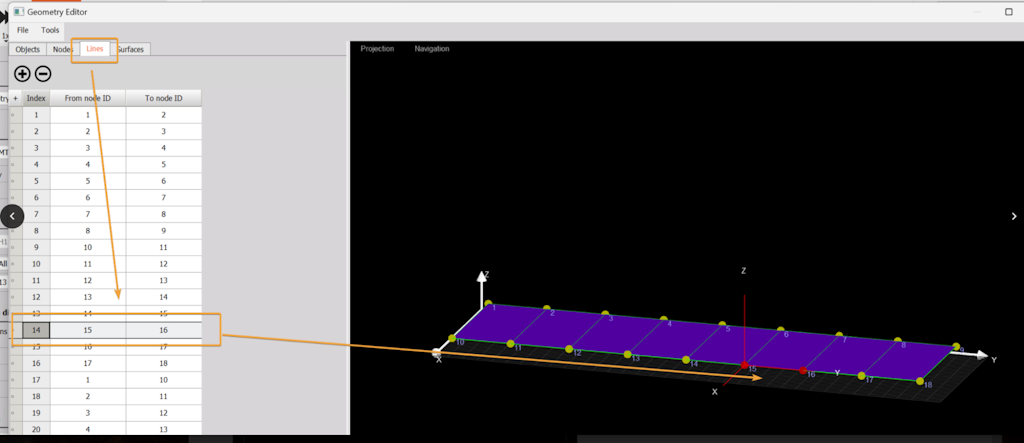Click node 13 in the 3D viewport
Screen dimensions: 1024x443
point(627,355)
